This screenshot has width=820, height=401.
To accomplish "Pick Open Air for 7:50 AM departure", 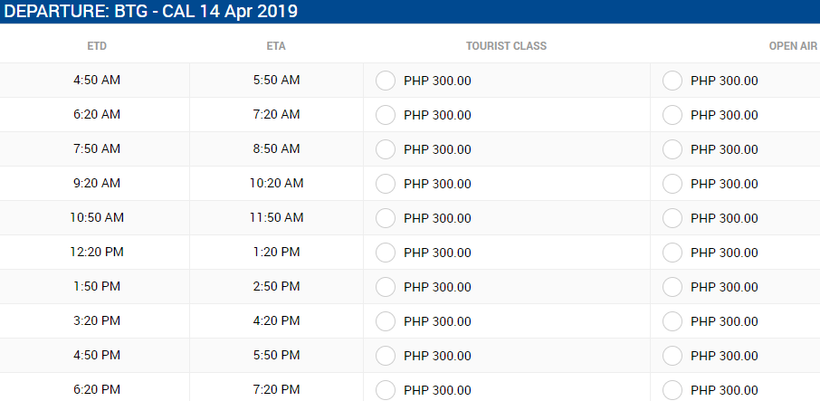I will 672,150.
